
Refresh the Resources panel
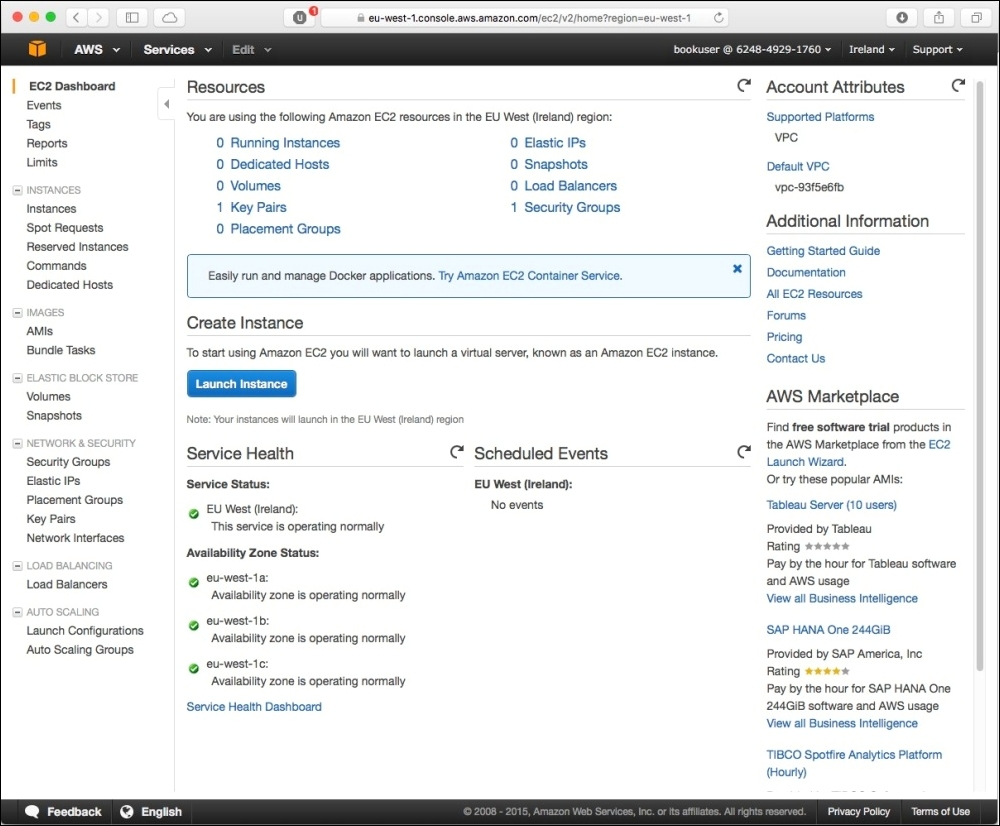pos(743,85)
